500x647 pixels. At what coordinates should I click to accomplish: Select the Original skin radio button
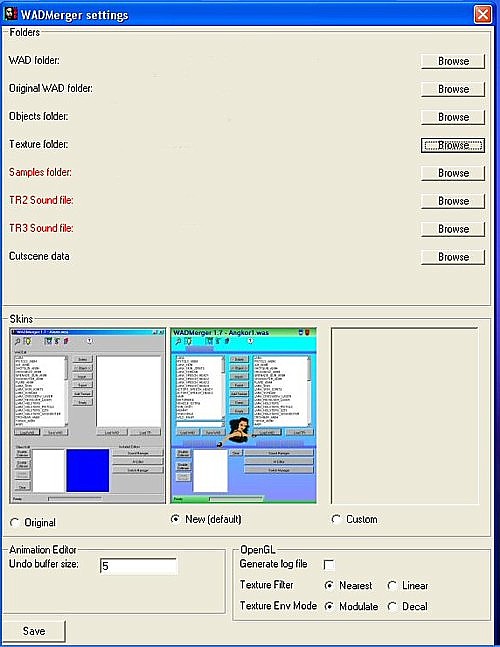[x=15, y=523]
